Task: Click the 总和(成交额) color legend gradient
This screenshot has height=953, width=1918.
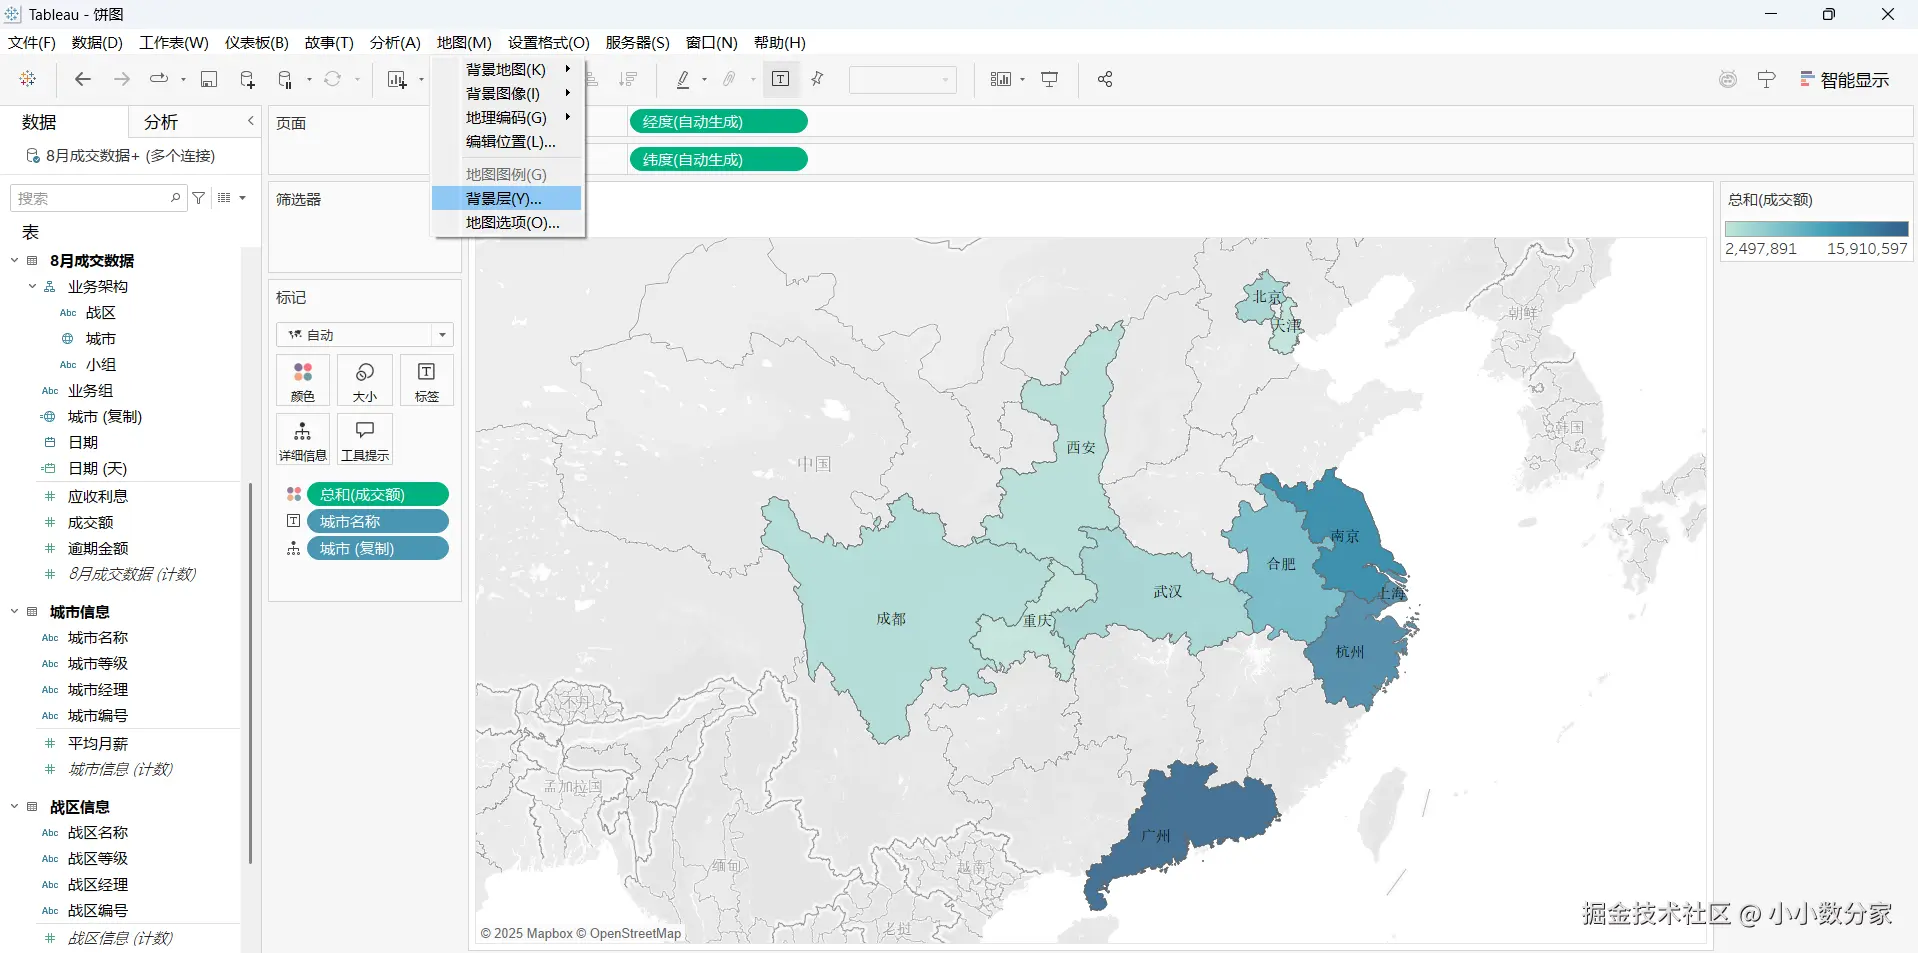Action: pyautogui.click(x=1816, y=229)
